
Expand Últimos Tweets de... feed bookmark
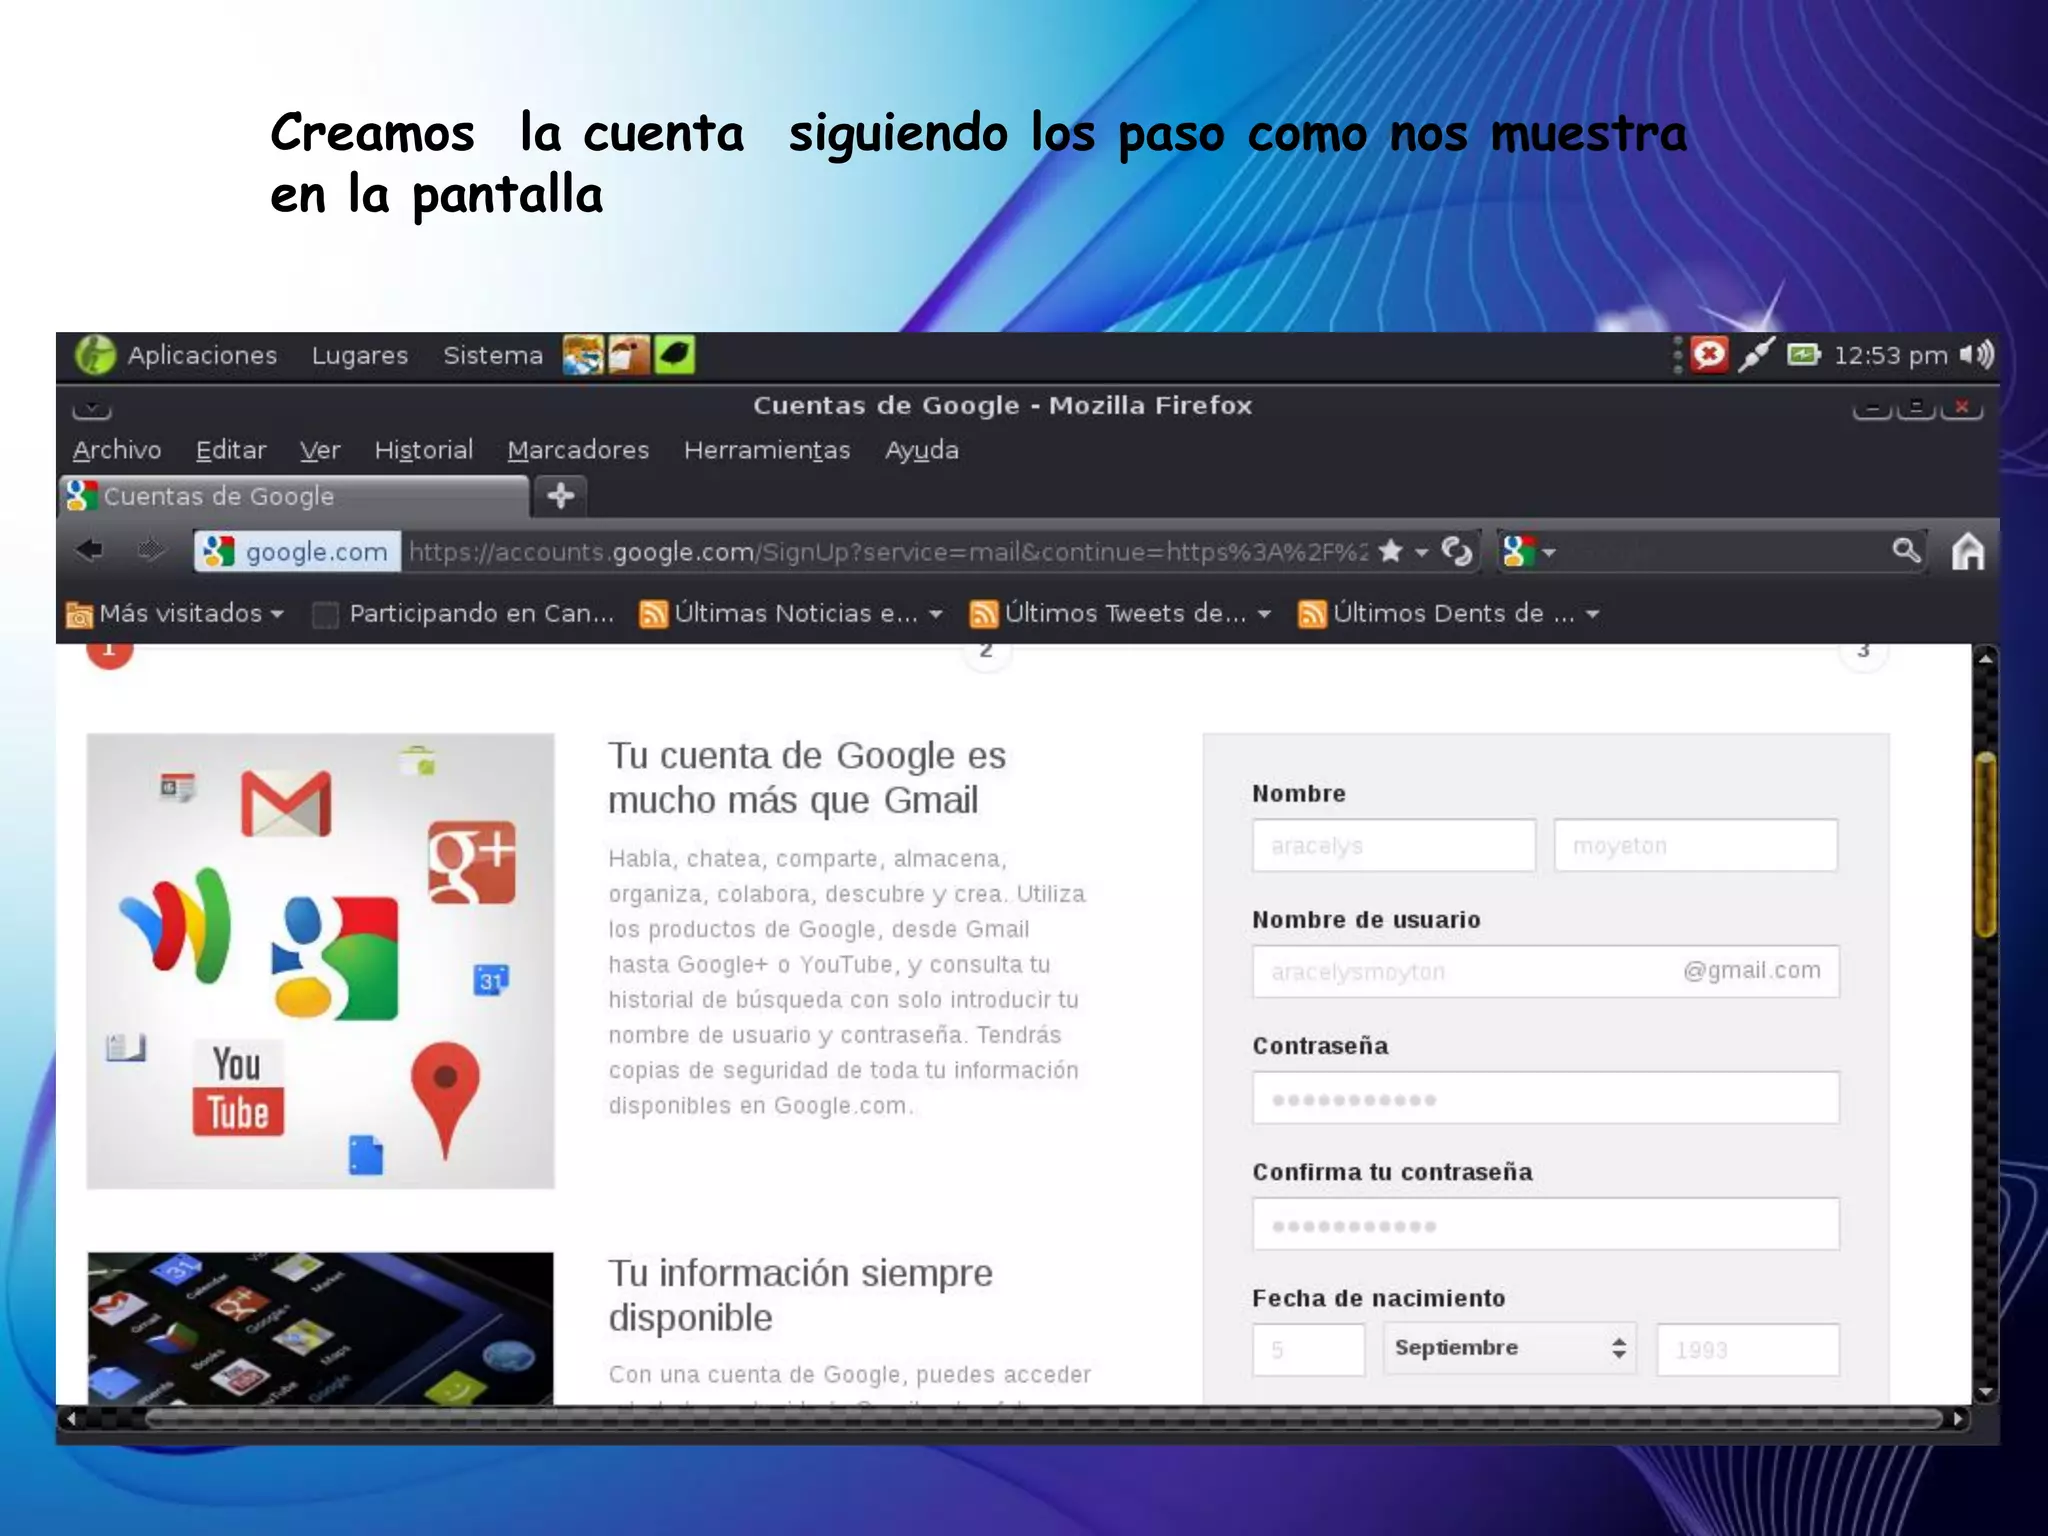(x=1121, y=613)
